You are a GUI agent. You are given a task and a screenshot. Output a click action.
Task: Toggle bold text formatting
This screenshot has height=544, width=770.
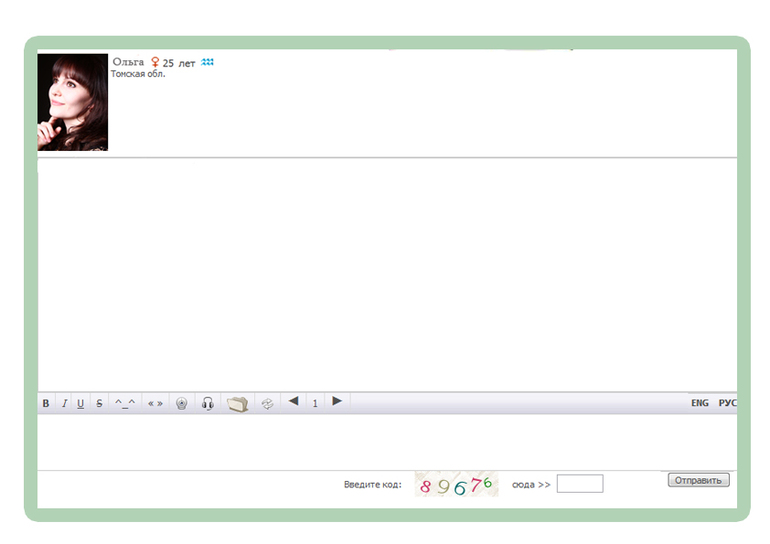(46, 404)
